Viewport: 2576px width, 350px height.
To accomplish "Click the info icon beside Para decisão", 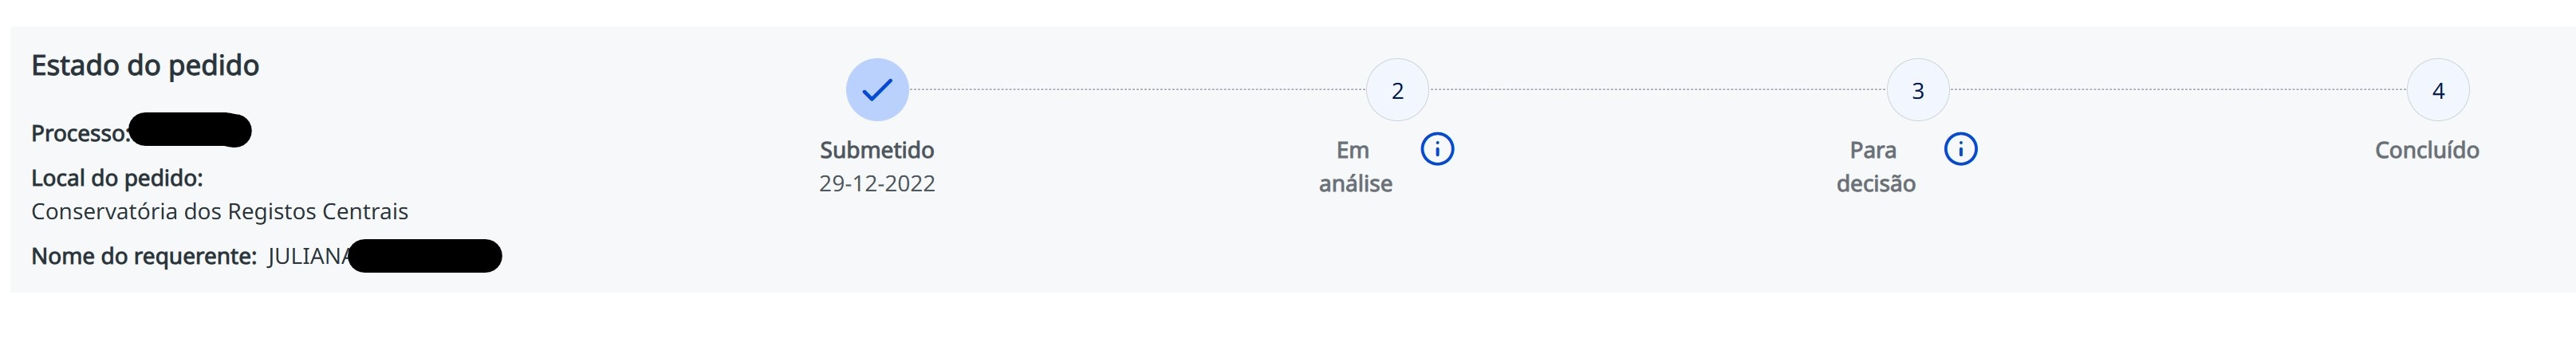I will coord(1960,149).
